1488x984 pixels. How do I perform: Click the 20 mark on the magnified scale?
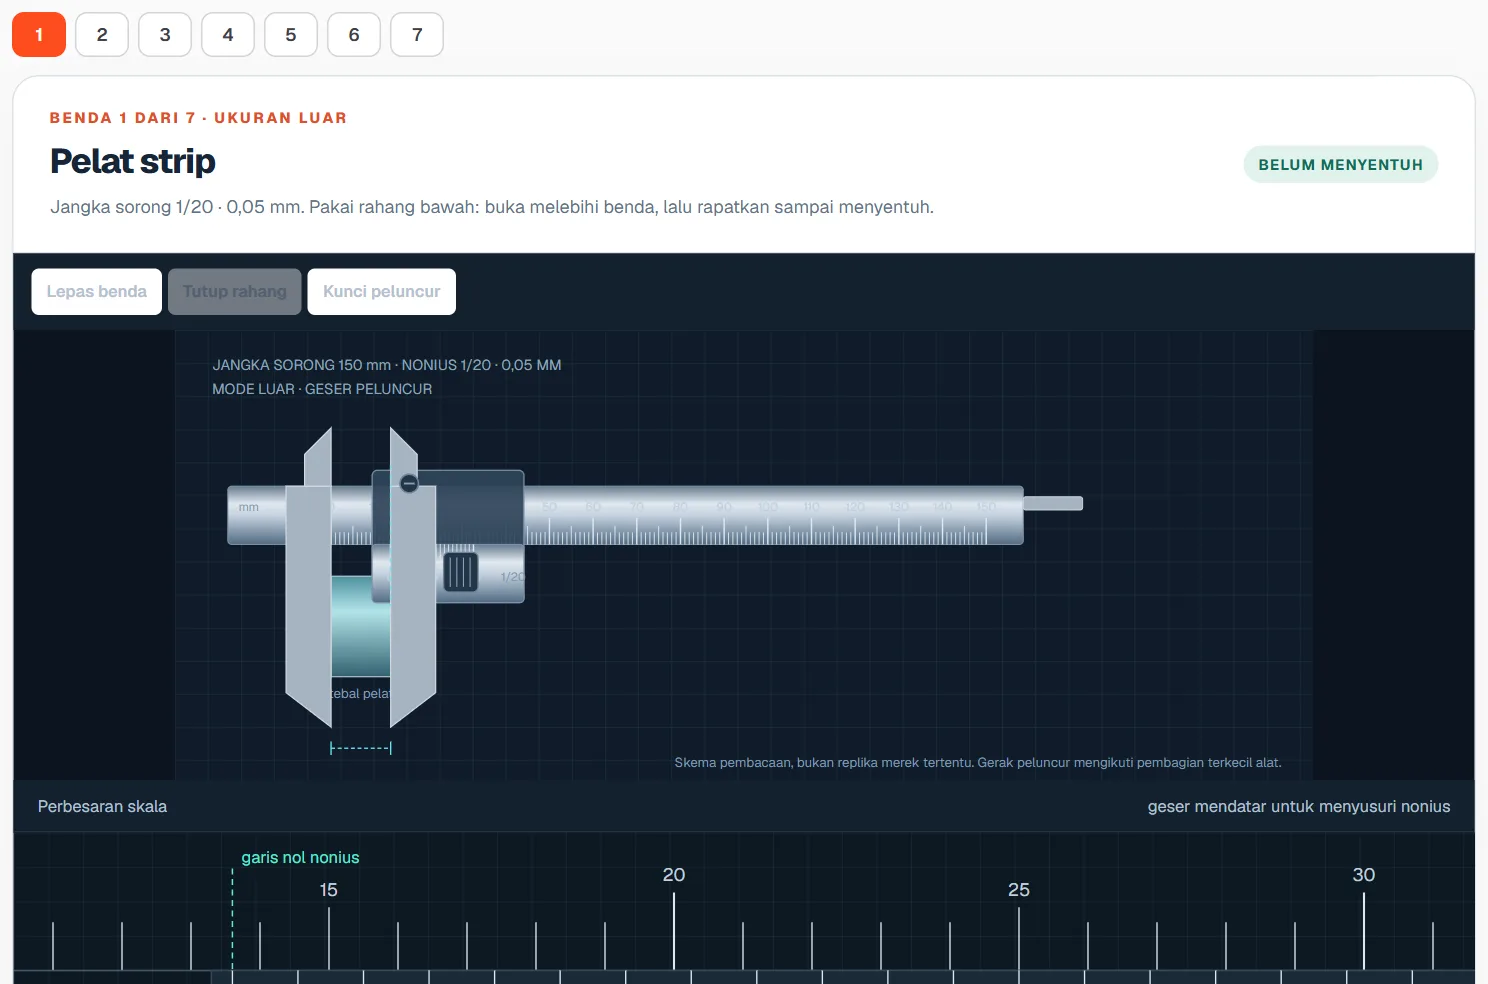coord(674,875)
